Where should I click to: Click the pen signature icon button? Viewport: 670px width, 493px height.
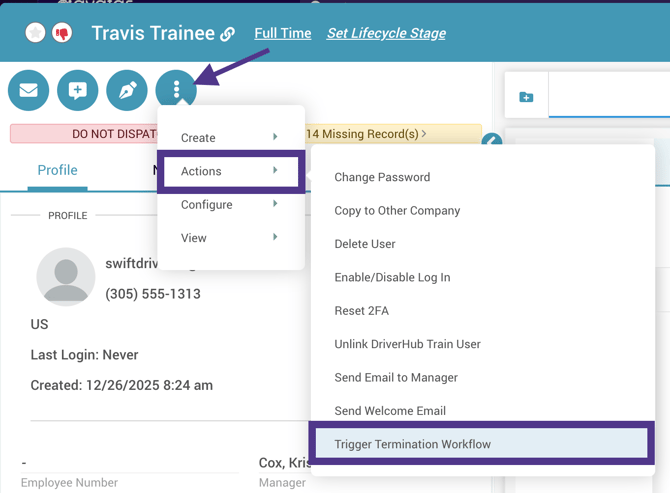tap(127, 91)
